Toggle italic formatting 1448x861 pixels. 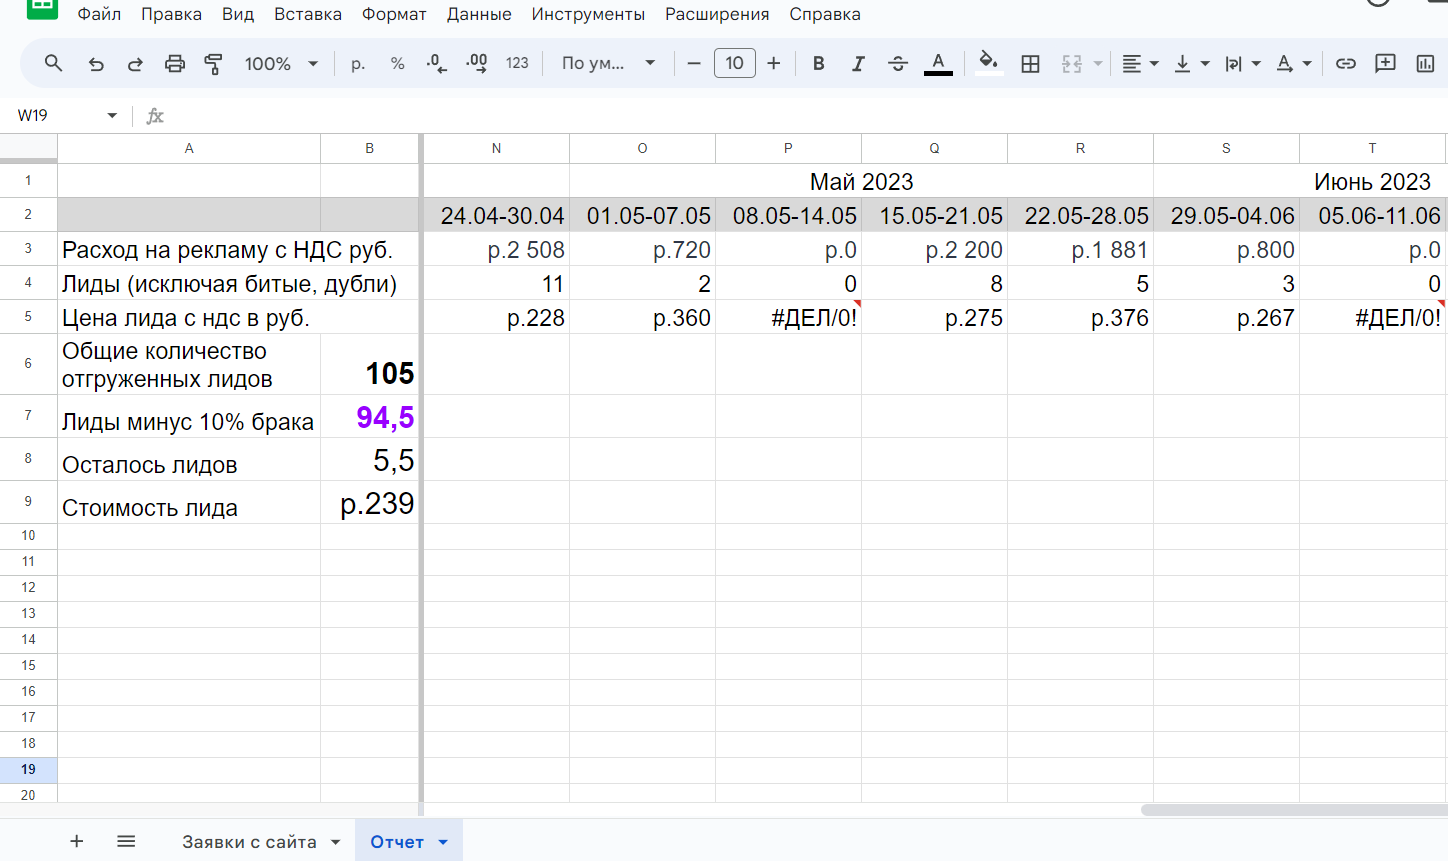(x=857, y=63)
